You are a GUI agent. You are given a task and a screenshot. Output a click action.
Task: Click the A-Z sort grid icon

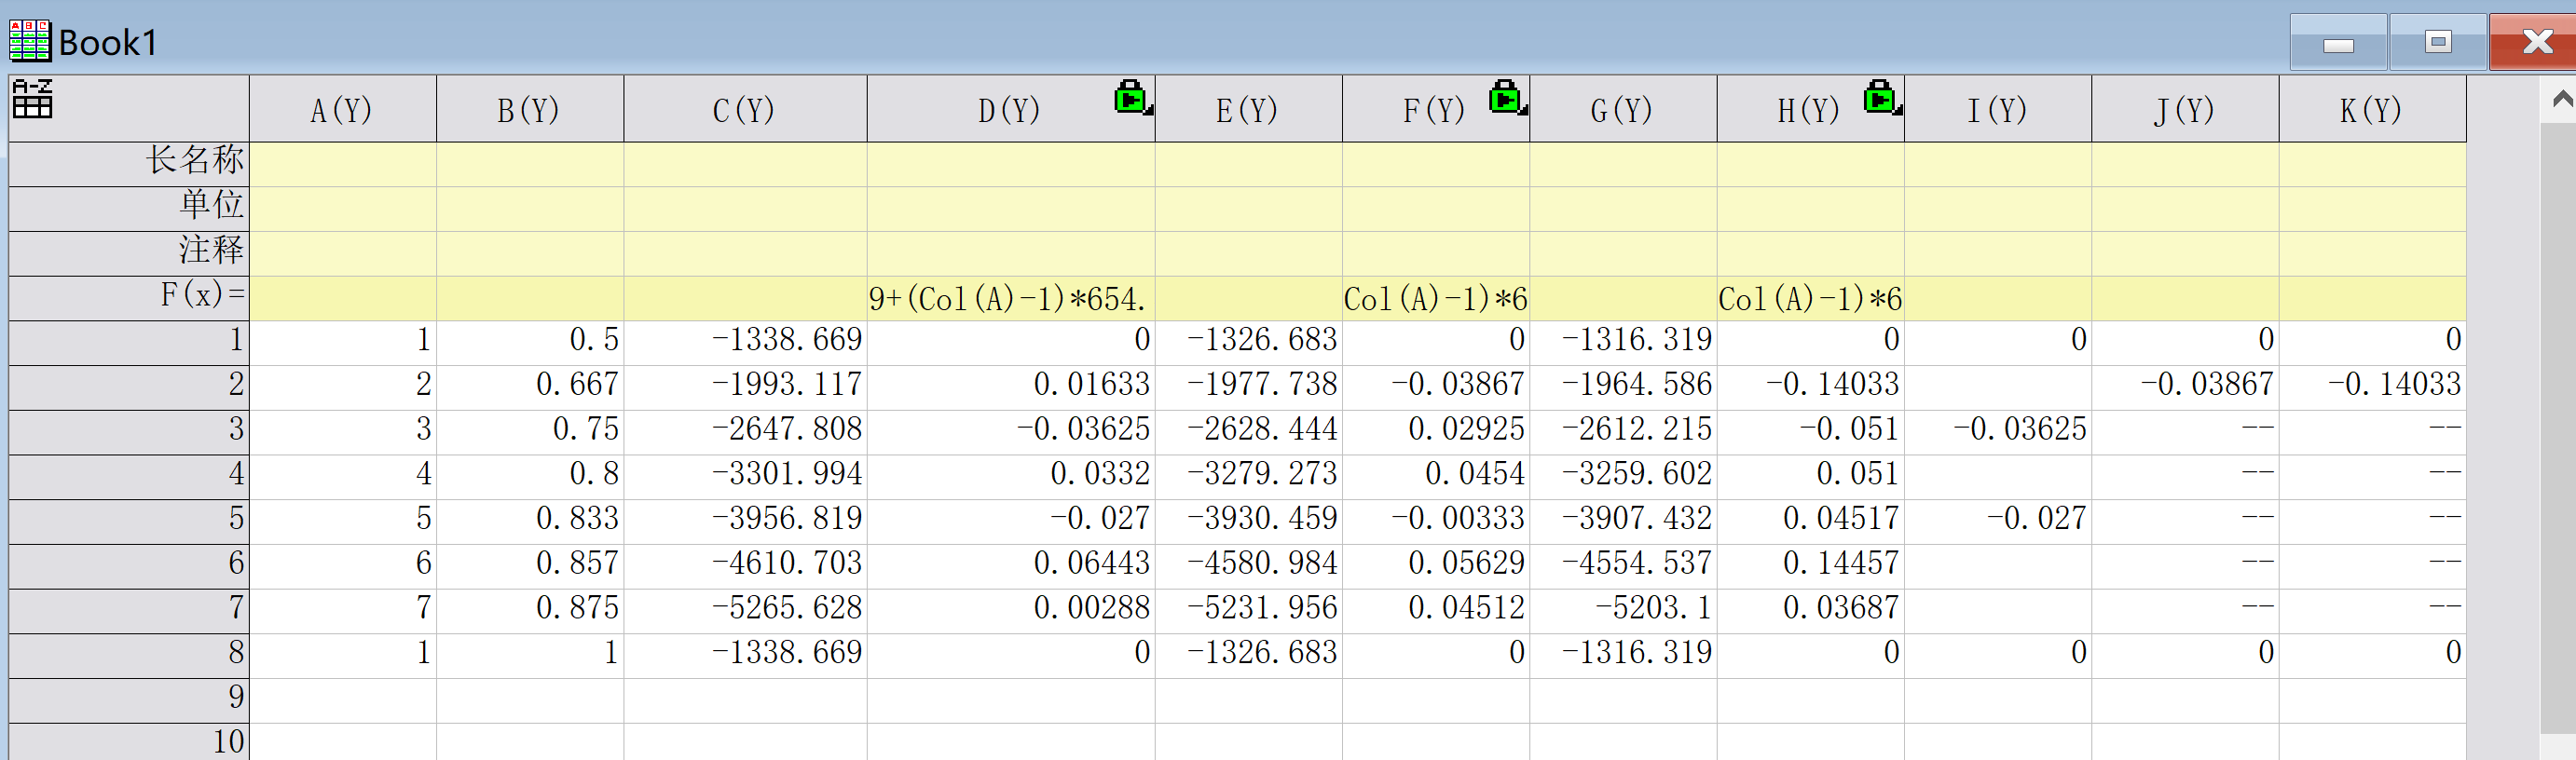(x=32, y=99)
